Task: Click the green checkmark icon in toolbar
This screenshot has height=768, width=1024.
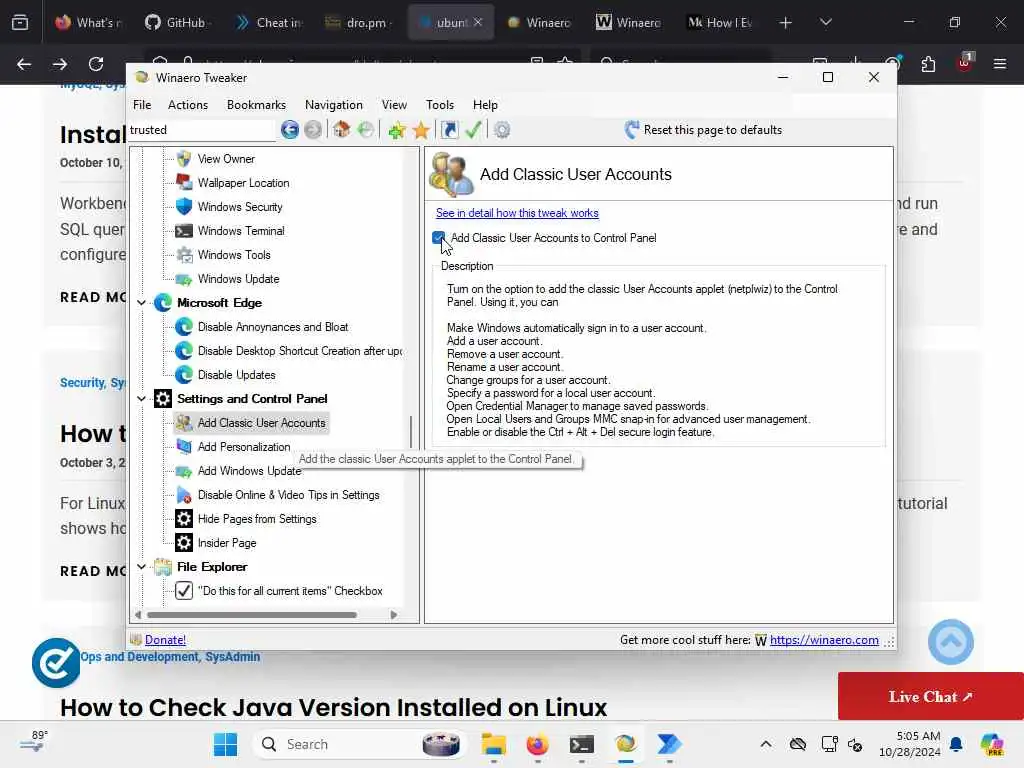Action: pyautogui.click(x=473, y=130)
